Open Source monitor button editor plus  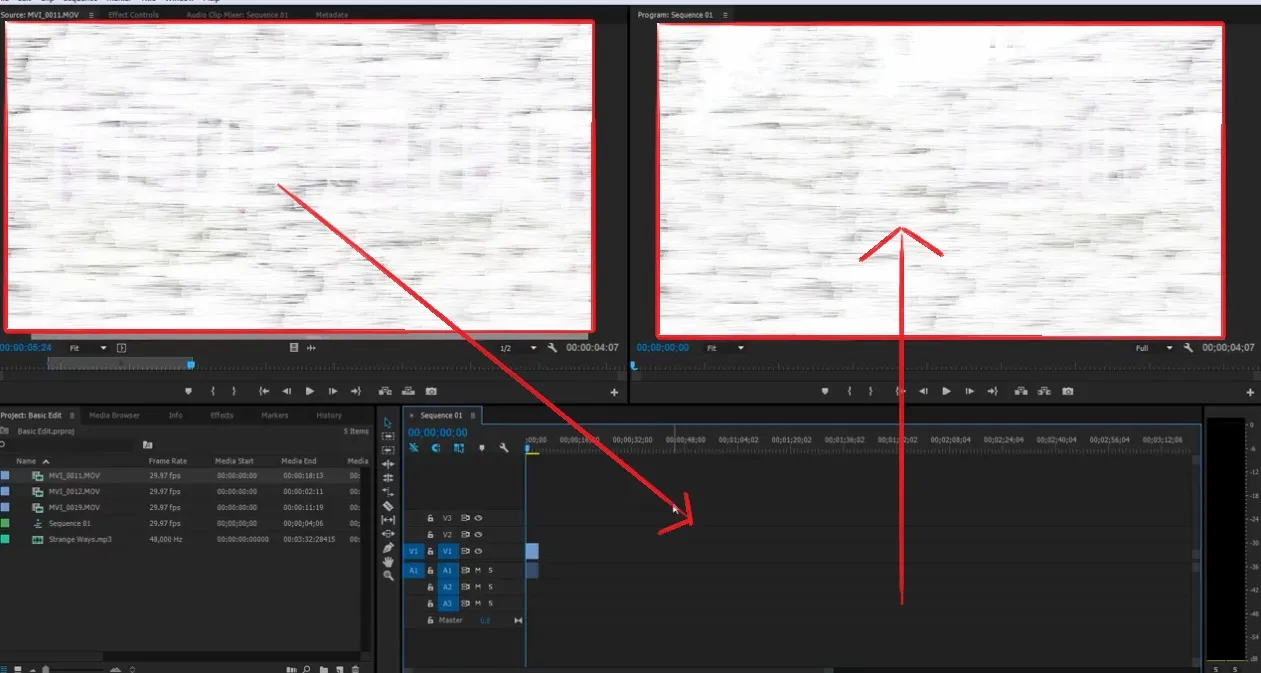(x=614, y=393)
